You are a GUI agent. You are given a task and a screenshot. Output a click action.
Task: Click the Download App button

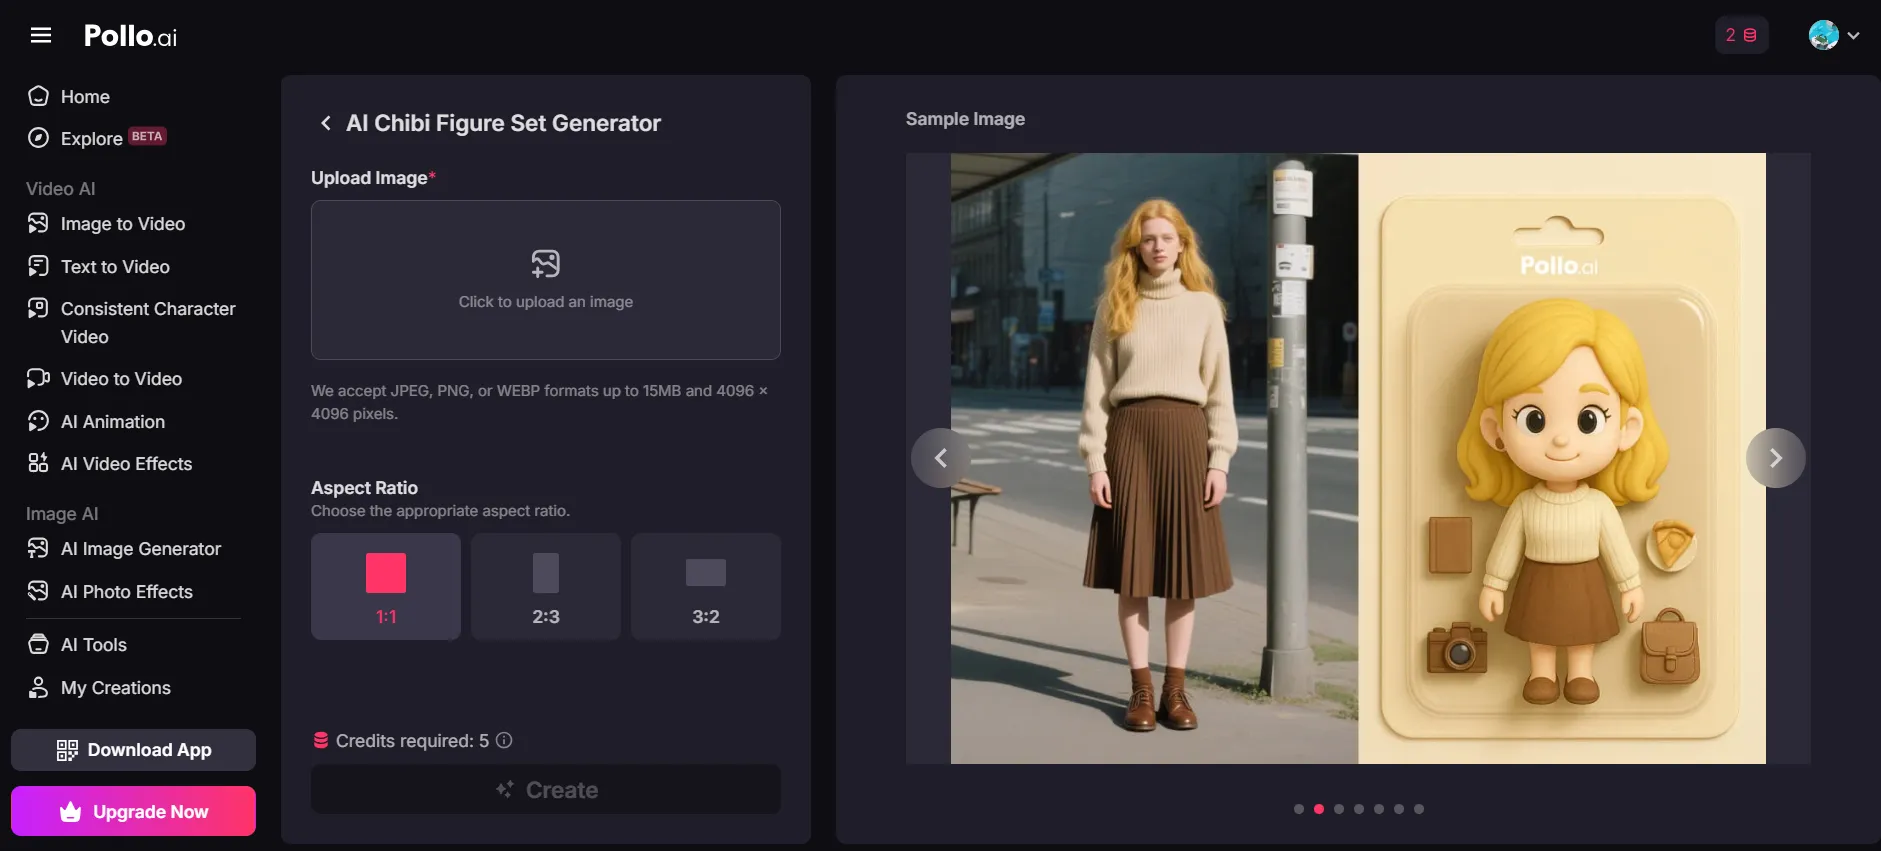pos(133,750)
